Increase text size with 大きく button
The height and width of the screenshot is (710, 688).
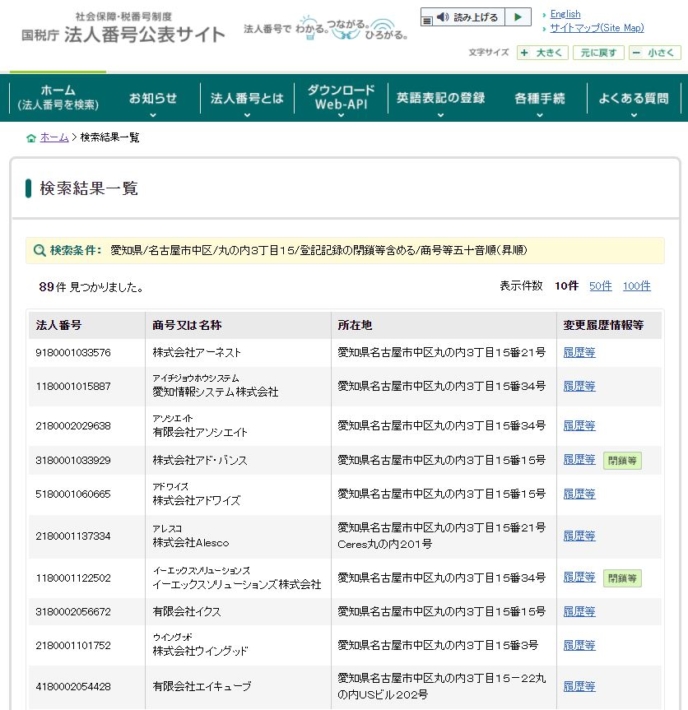click(x=543, y=53)
